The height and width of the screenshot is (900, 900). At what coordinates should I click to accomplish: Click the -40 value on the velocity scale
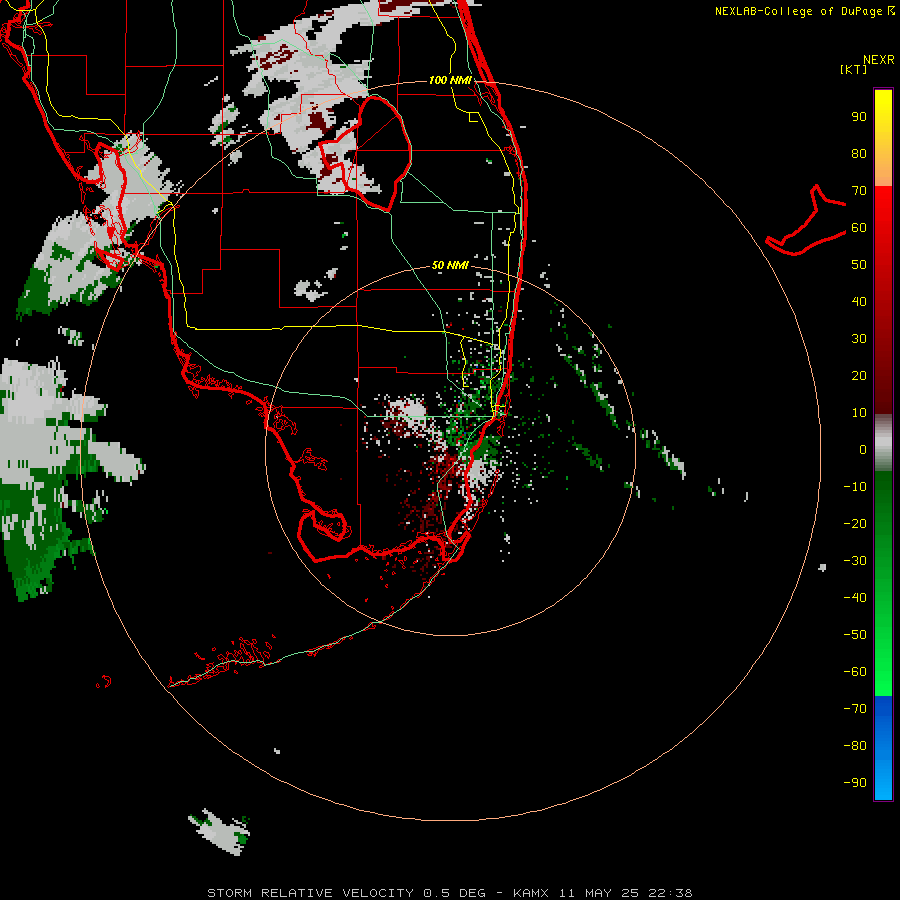tap(855, 598)
